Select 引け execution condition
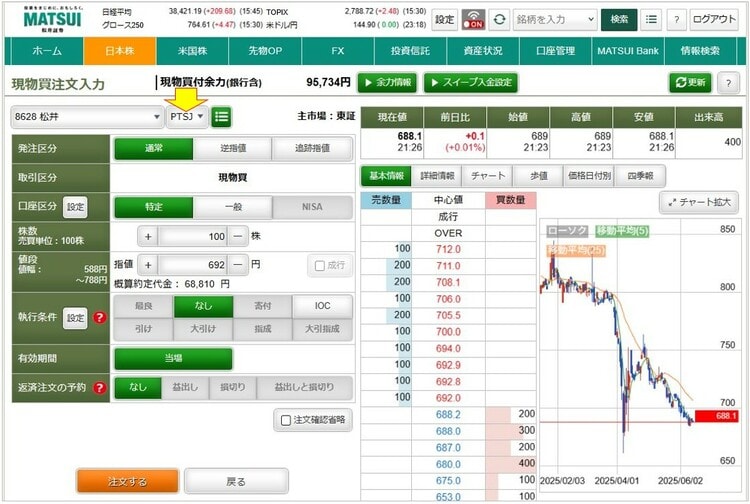Viewport: 750px width, 504px height. pos(143,329)
